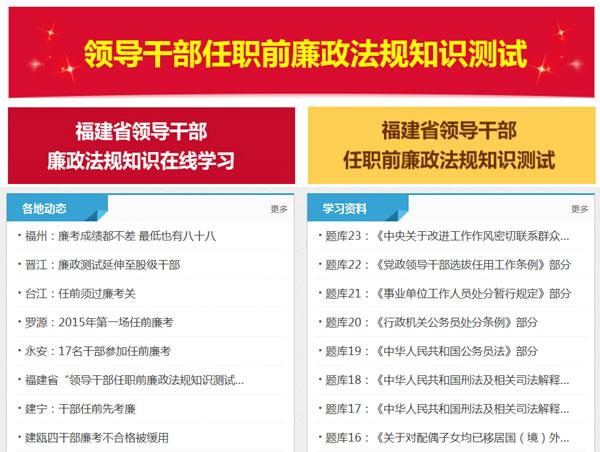Screen dimensions: 600x452
Task: Open news item 建瓯四干部廉考不合格被缓用
Action: coord(97,437)
